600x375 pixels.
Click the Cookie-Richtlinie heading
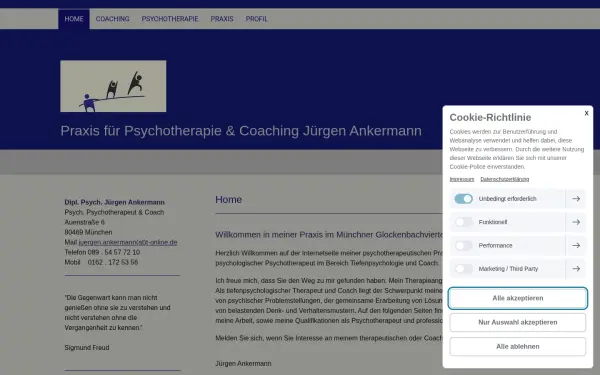coord(490,117)
